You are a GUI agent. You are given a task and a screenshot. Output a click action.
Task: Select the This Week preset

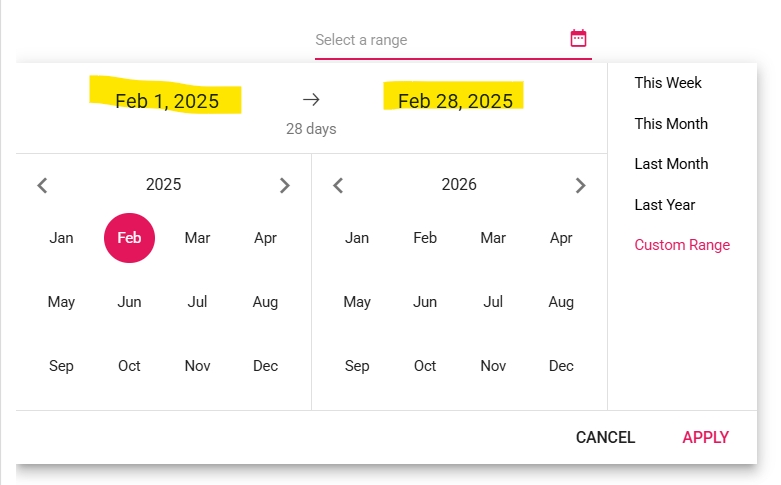point(668,83)
